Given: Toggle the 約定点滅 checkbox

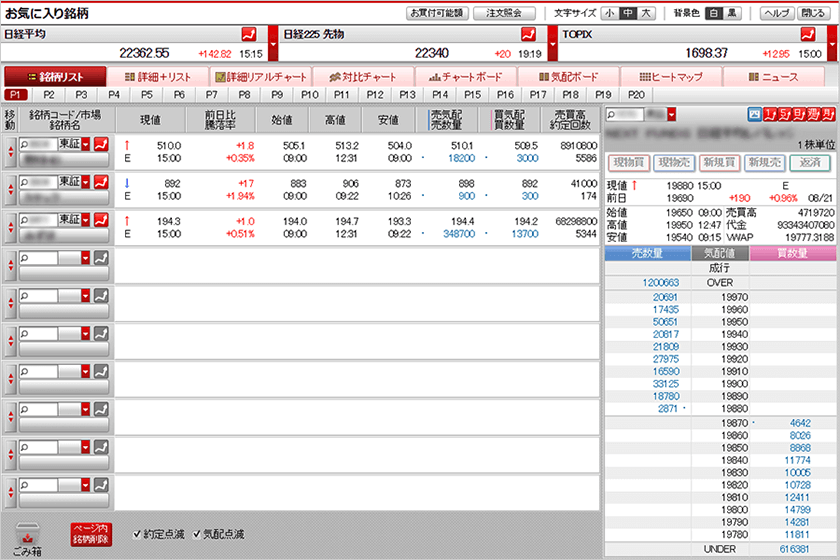Looking at the screenshot, I should [138, 533].
